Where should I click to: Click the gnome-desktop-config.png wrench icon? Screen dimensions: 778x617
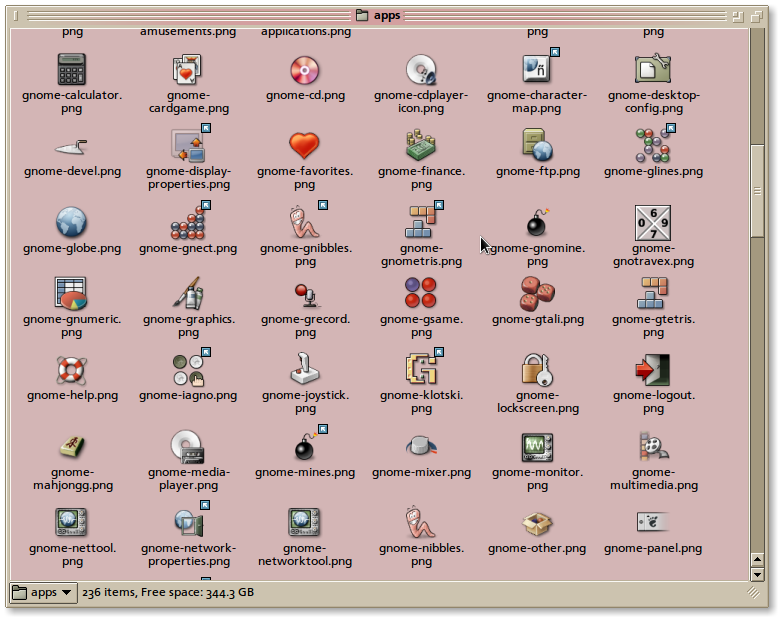[653, 68]
